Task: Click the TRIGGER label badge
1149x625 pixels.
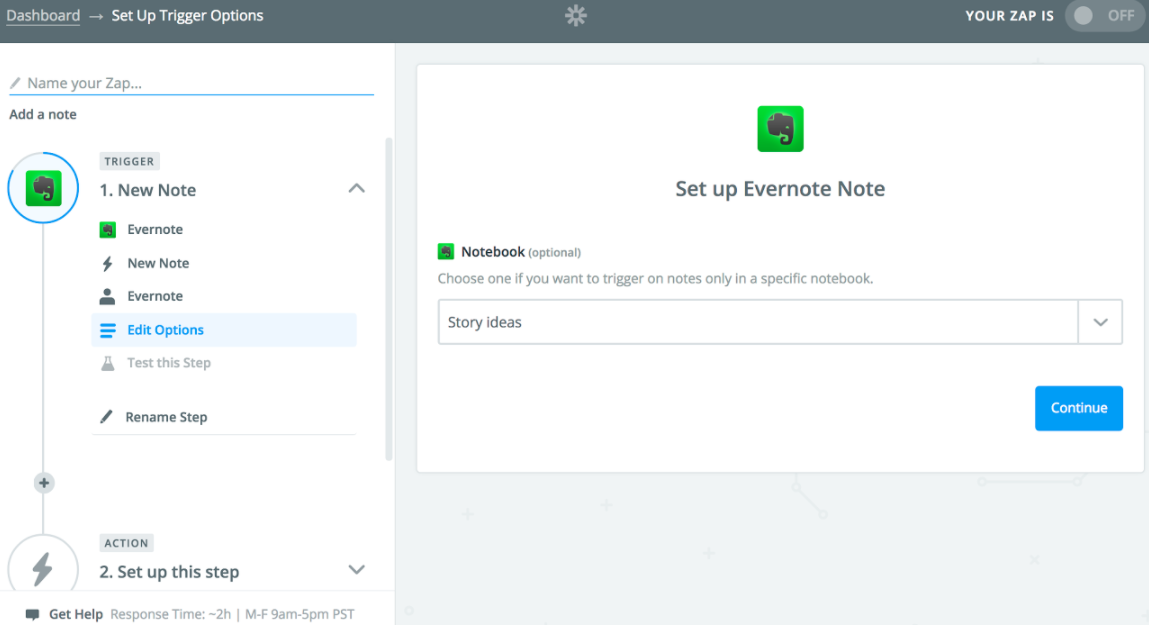Action: [130, 161]
